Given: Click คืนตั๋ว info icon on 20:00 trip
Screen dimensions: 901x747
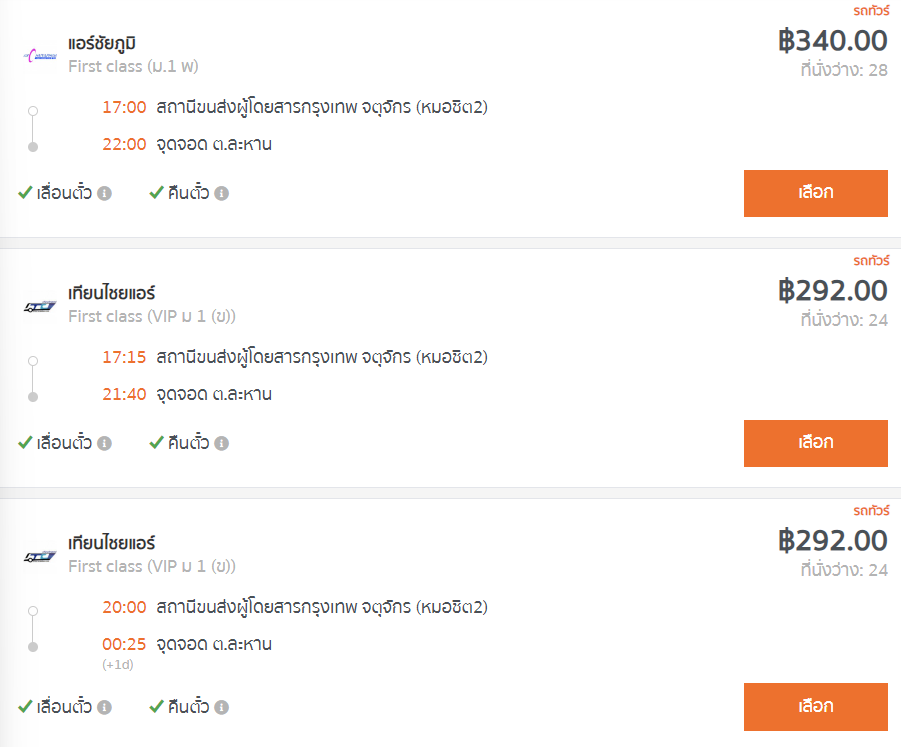Looking at the screenshot, I should [221, 707].
